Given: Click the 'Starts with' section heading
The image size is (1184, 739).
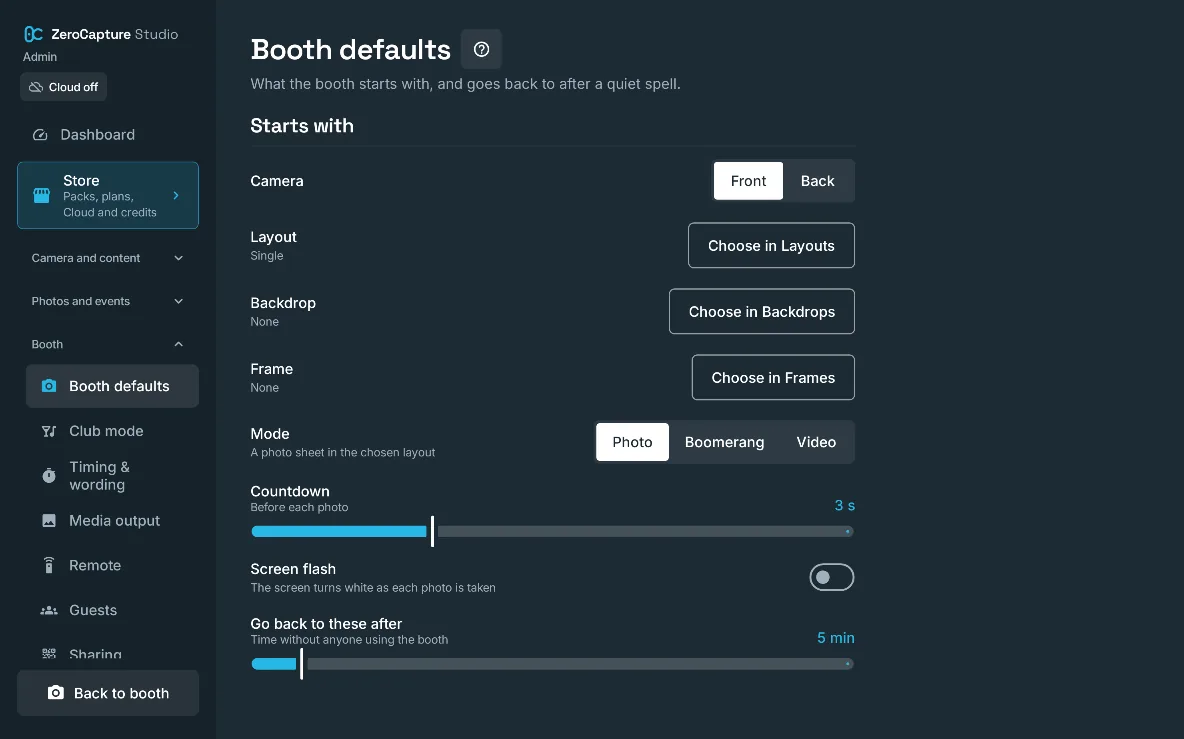Looking at the screenshot, I should pyautogui.click(x=302, y=125).
